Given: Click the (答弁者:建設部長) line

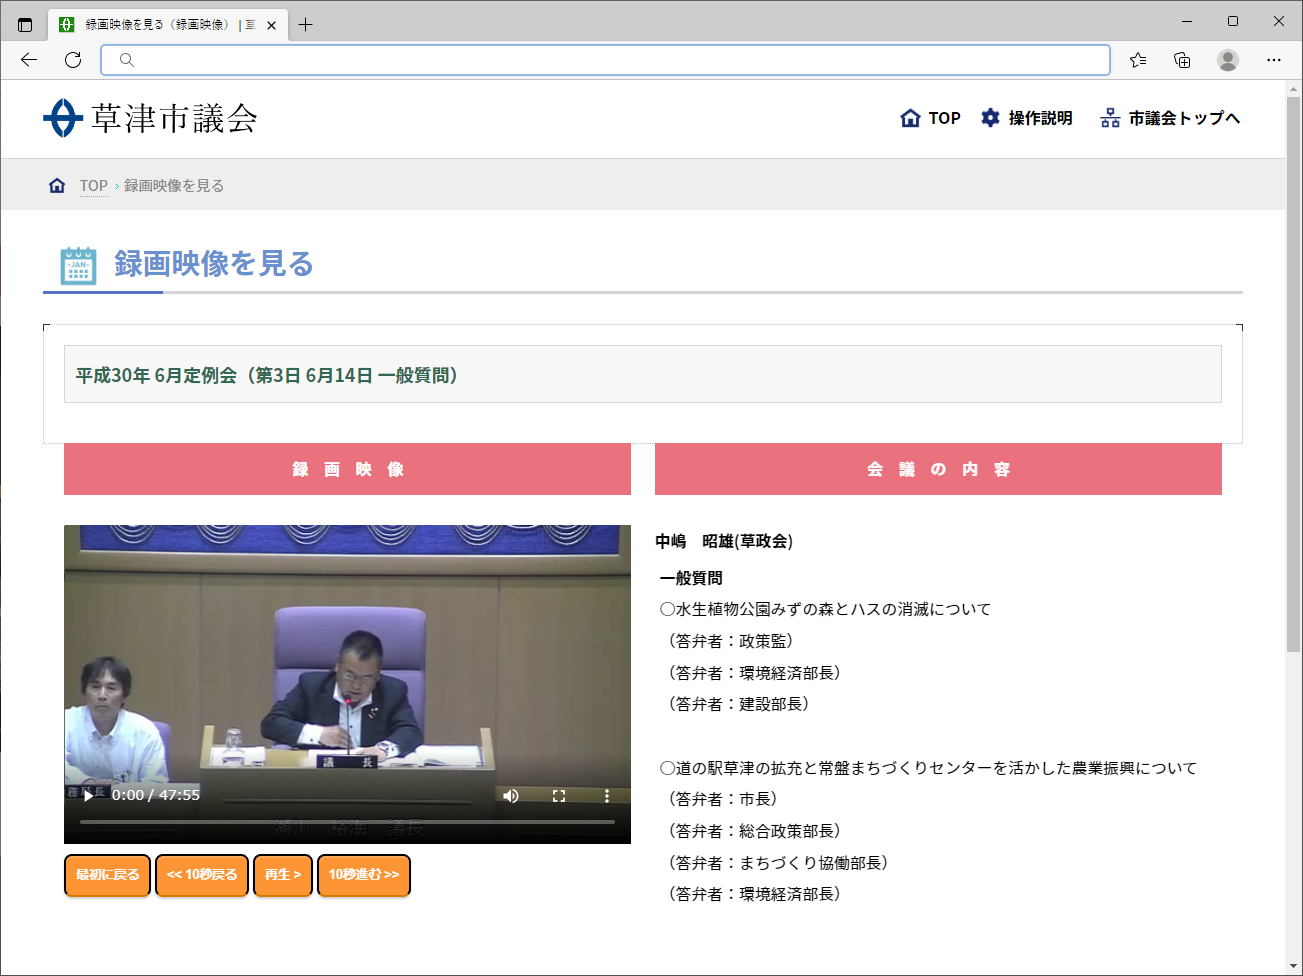Looking at the screenshot, I should point(737,704).
